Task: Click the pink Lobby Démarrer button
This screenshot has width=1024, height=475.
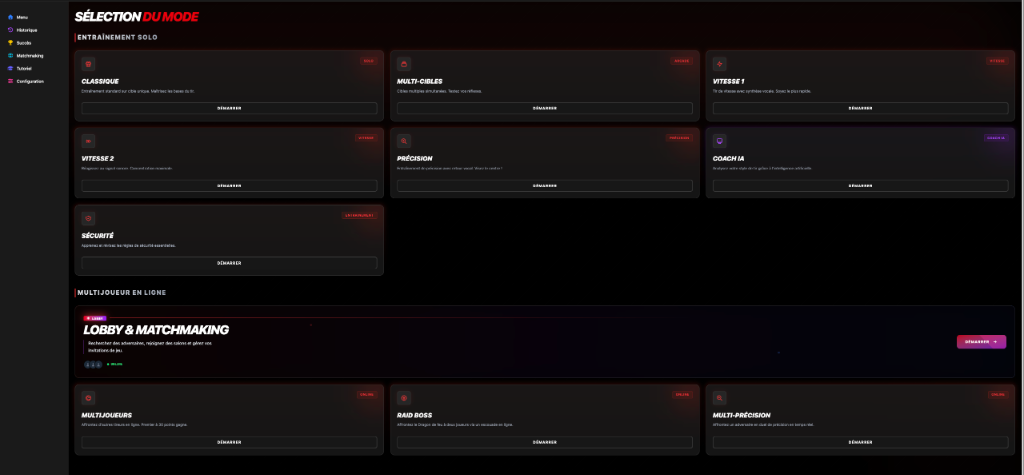Action: point(982,342)
